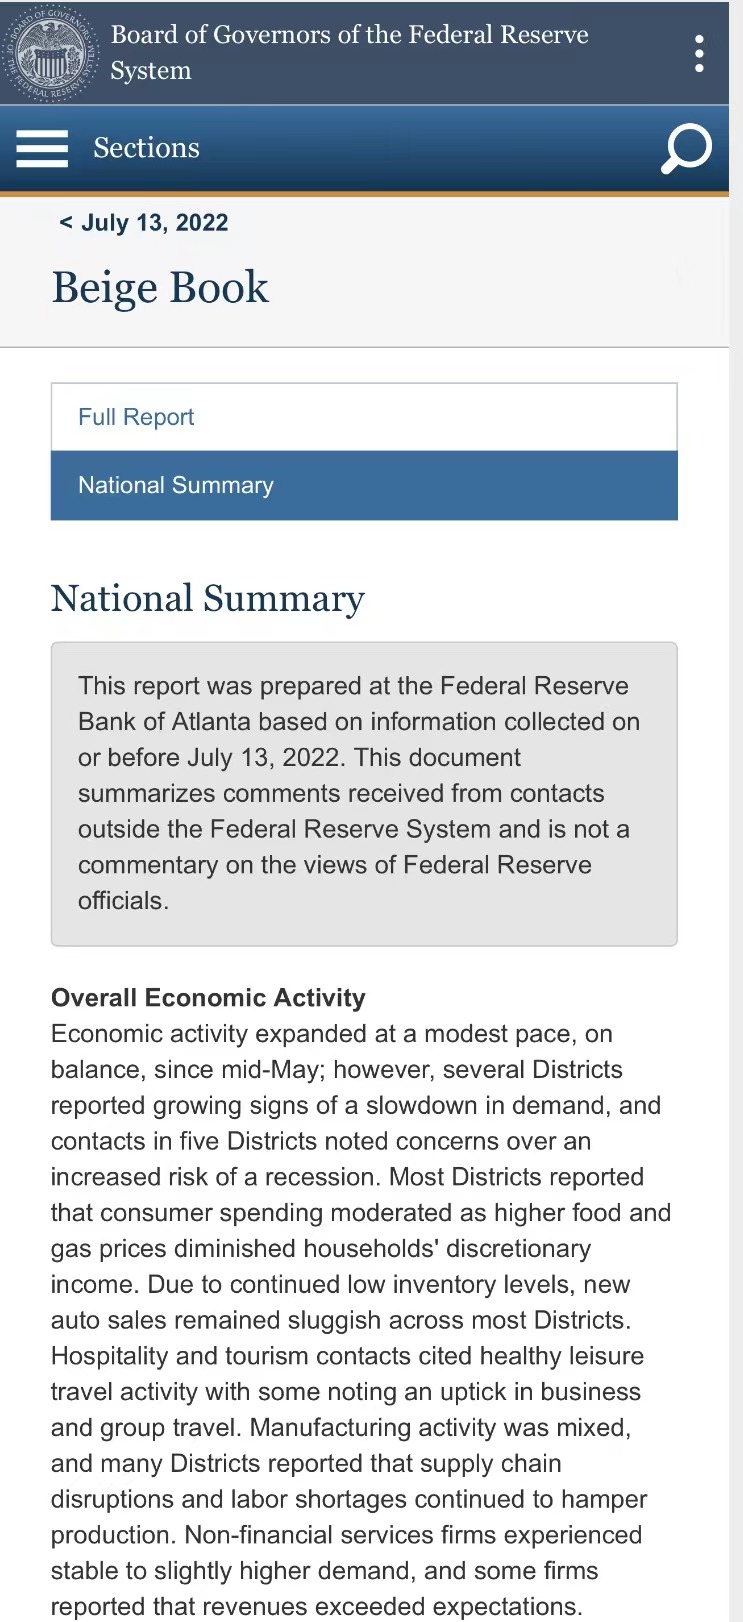Click the Beige Book page heading
Screen dimensions: 743x1622
160,288
